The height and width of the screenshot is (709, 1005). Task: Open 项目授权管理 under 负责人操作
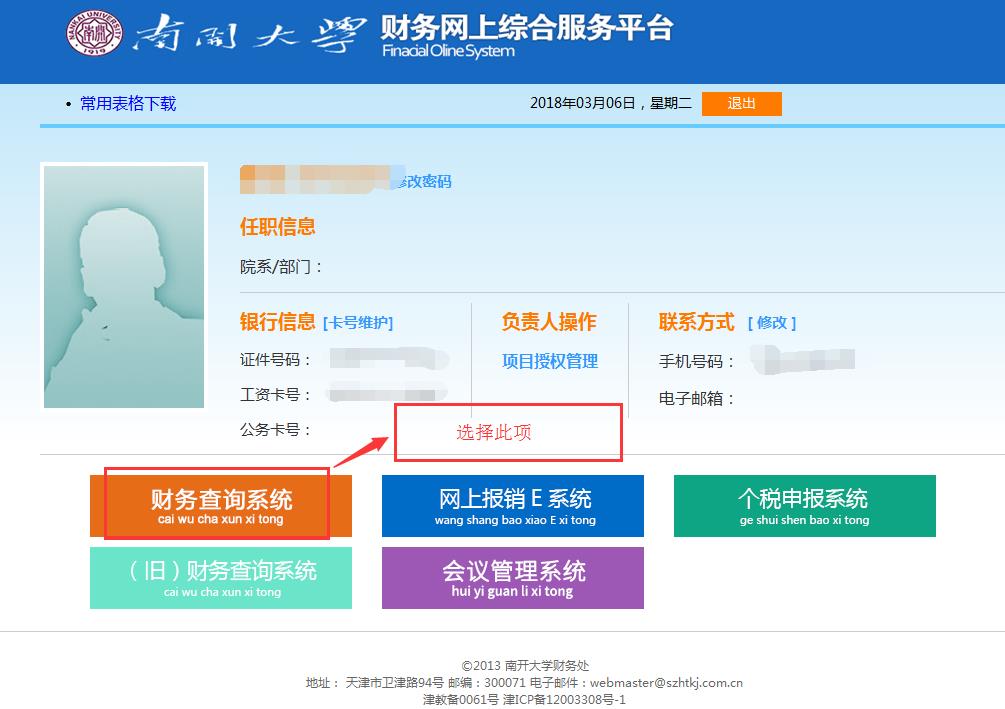point(550,362)
